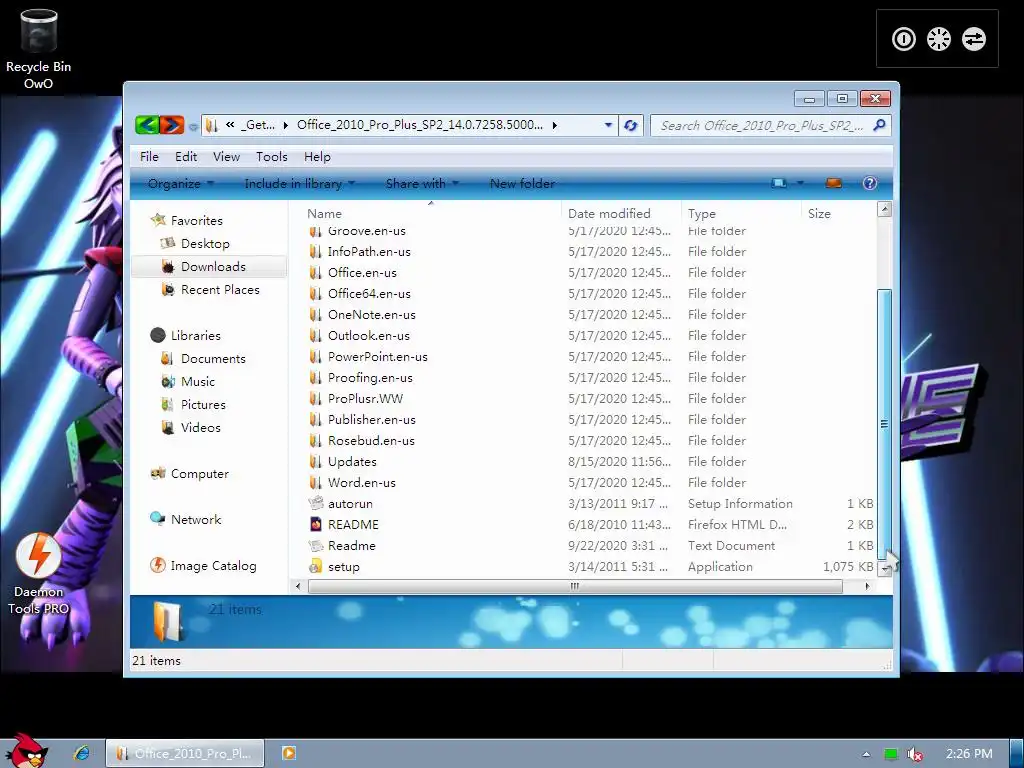The image size is (1024, 768).
Task: Sort by the Type column header
Action: 741,214
